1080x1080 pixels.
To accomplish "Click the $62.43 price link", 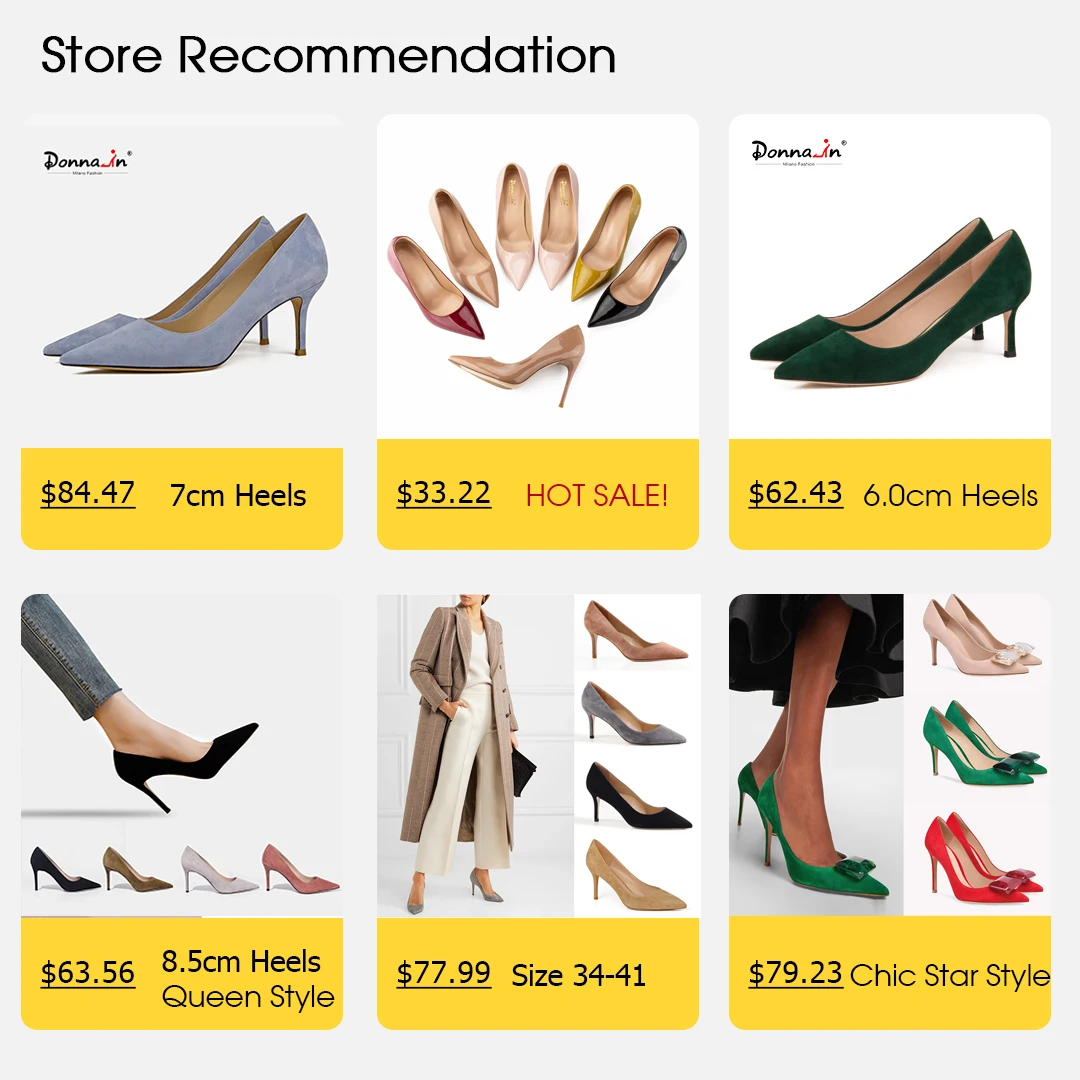I will click(796, 493).
